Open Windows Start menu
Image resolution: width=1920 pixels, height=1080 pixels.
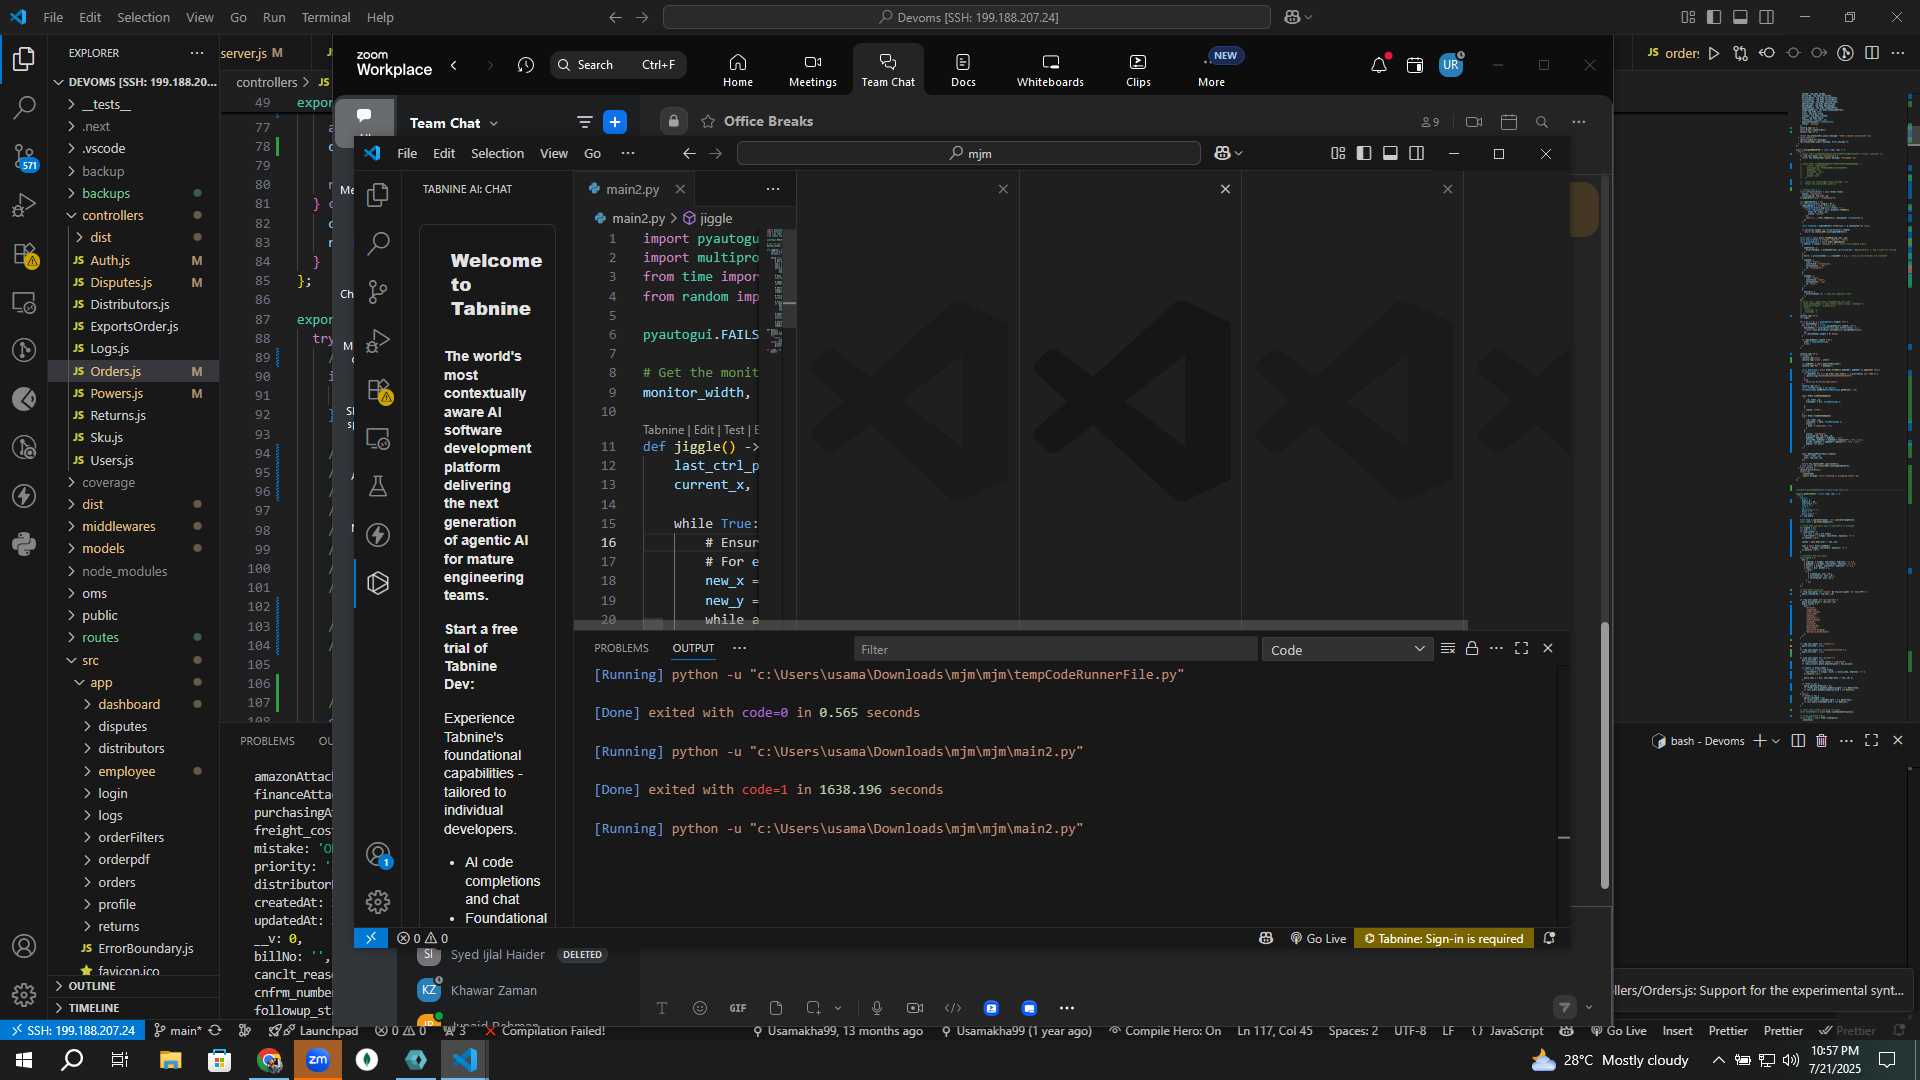[23, 1060]
